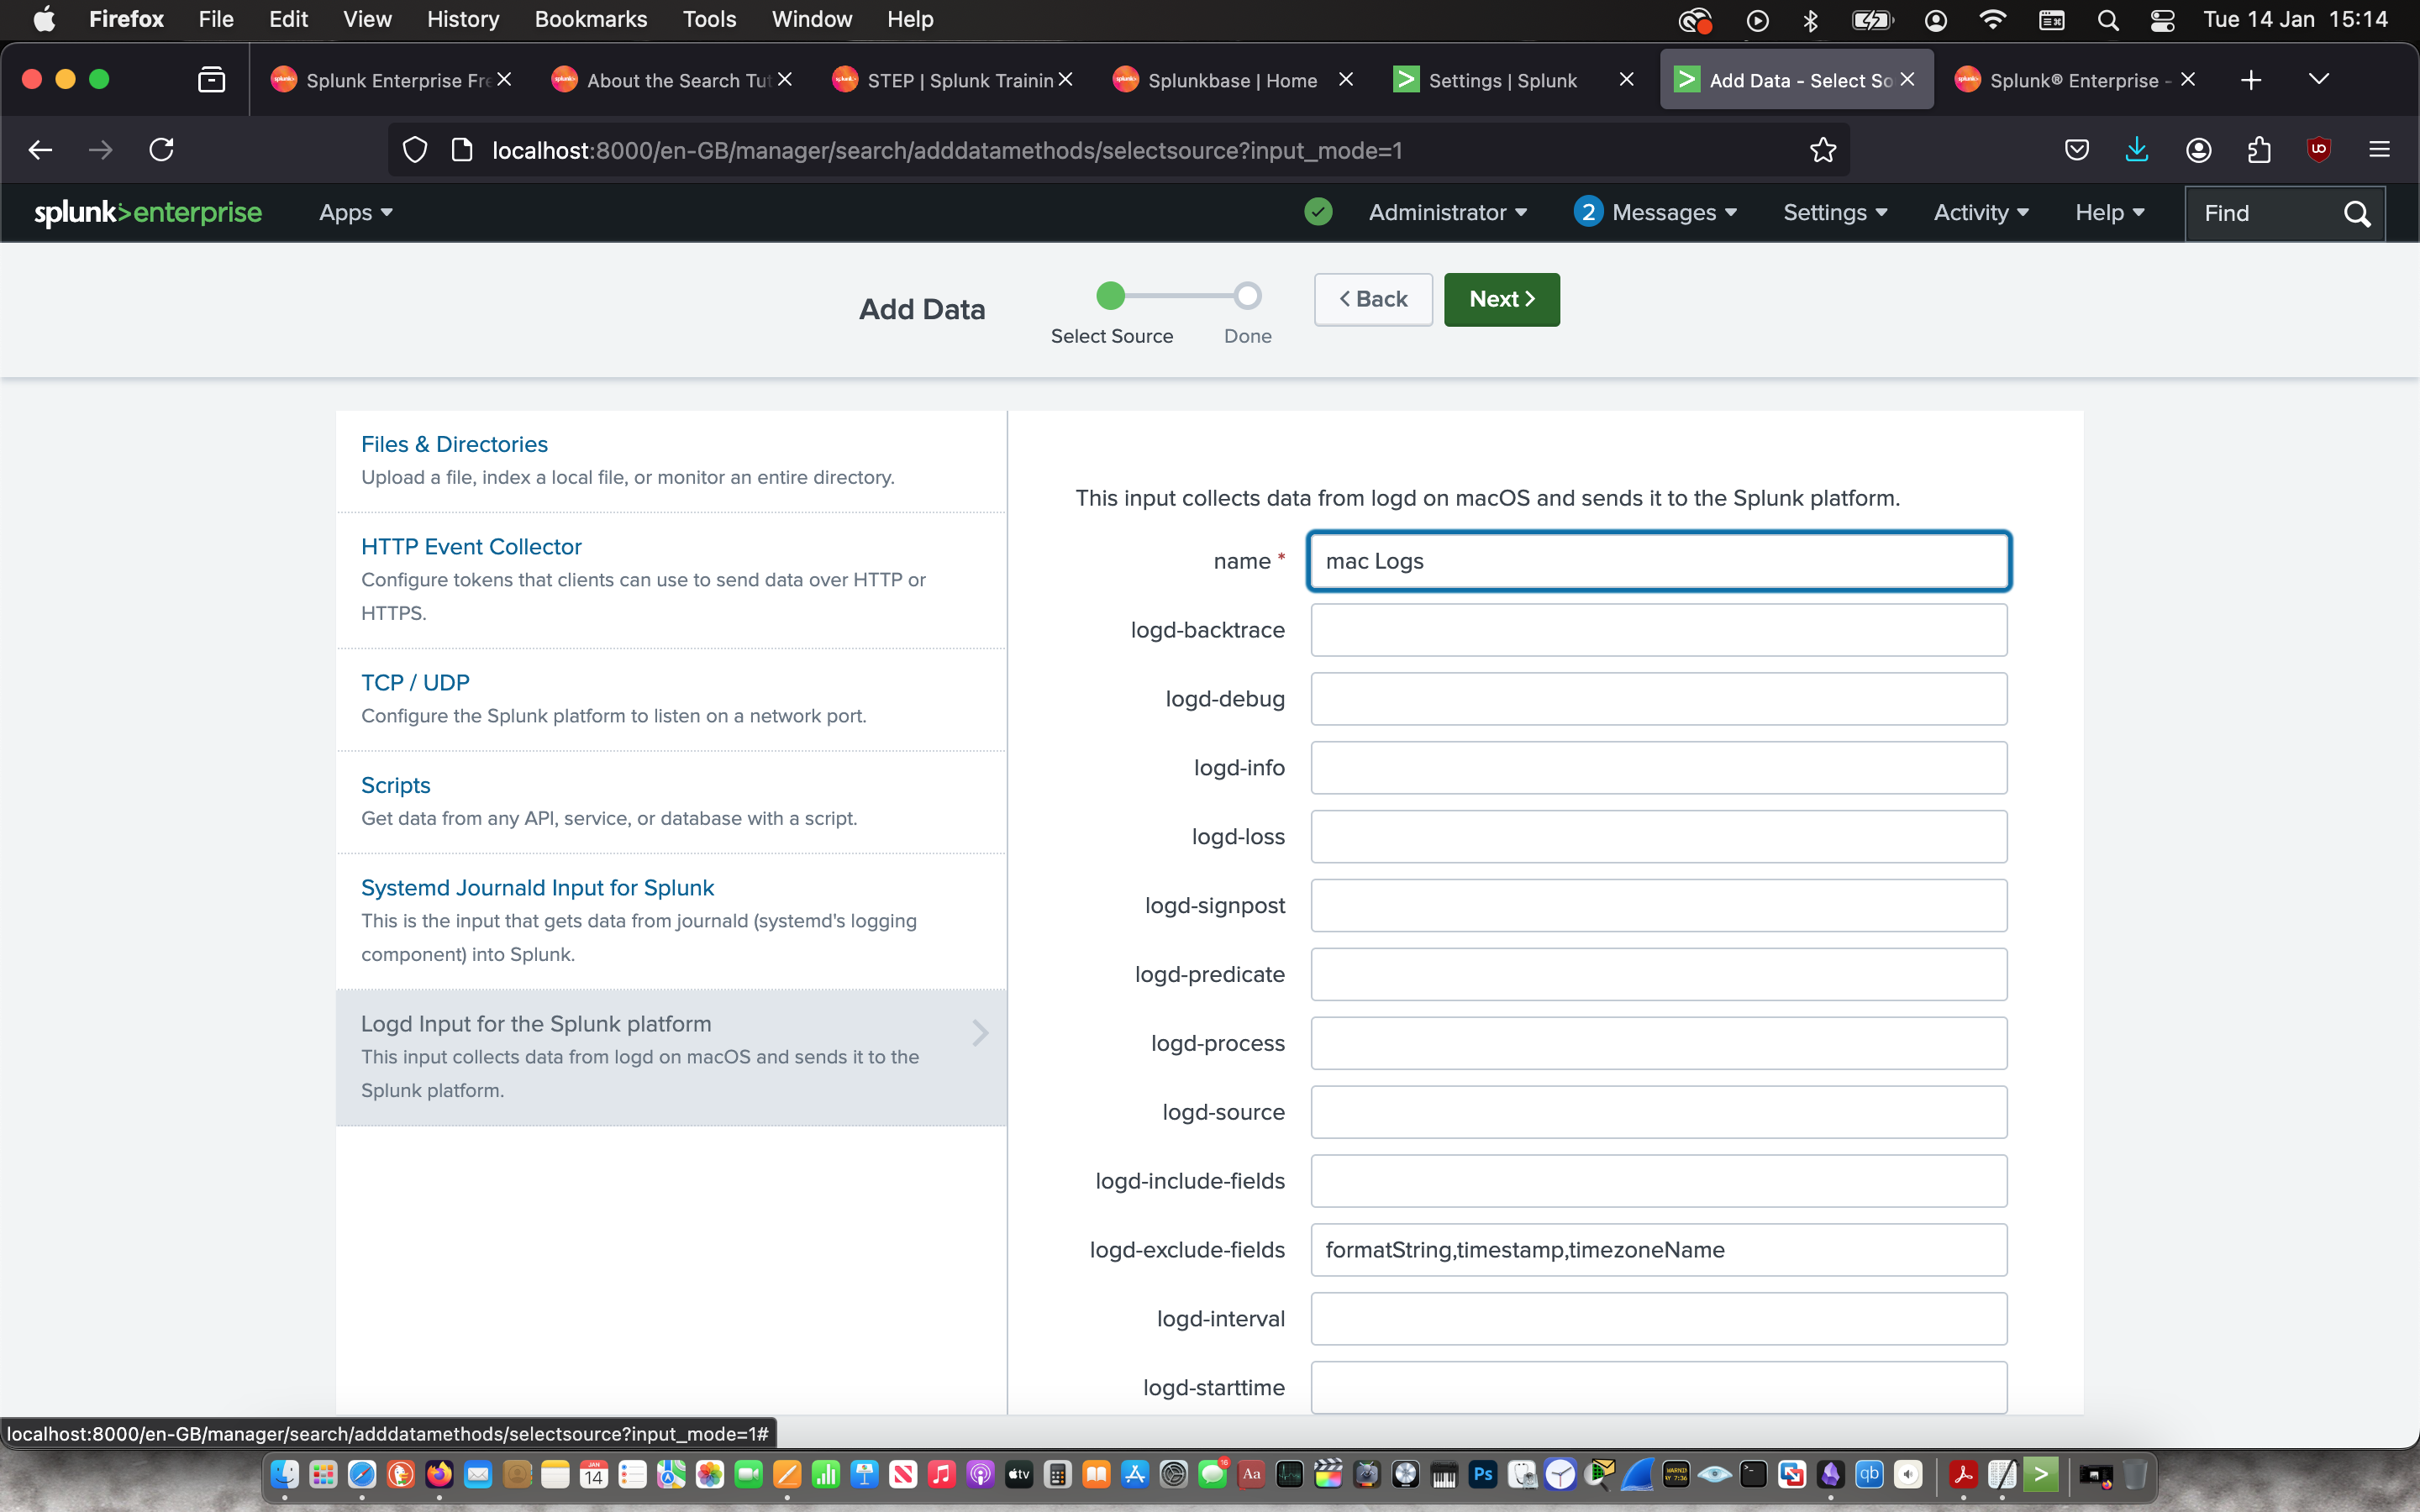Open the Administrator dropdown menu
The image size is (2420, 1512).
tap(1447, 212)
